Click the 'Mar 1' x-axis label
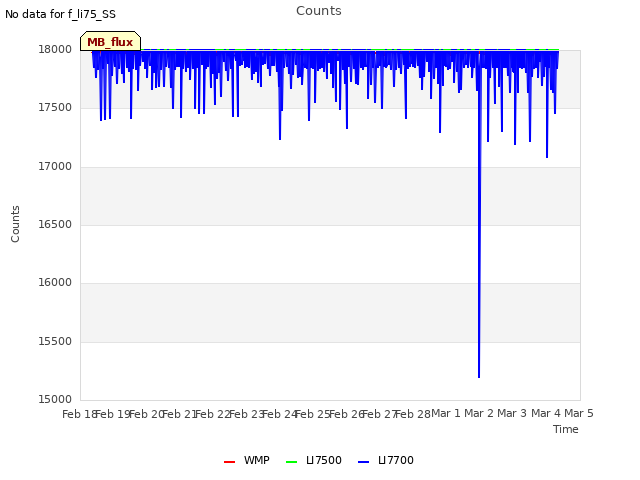The width and height of the screenshot is (640, 480). point(446,413)
